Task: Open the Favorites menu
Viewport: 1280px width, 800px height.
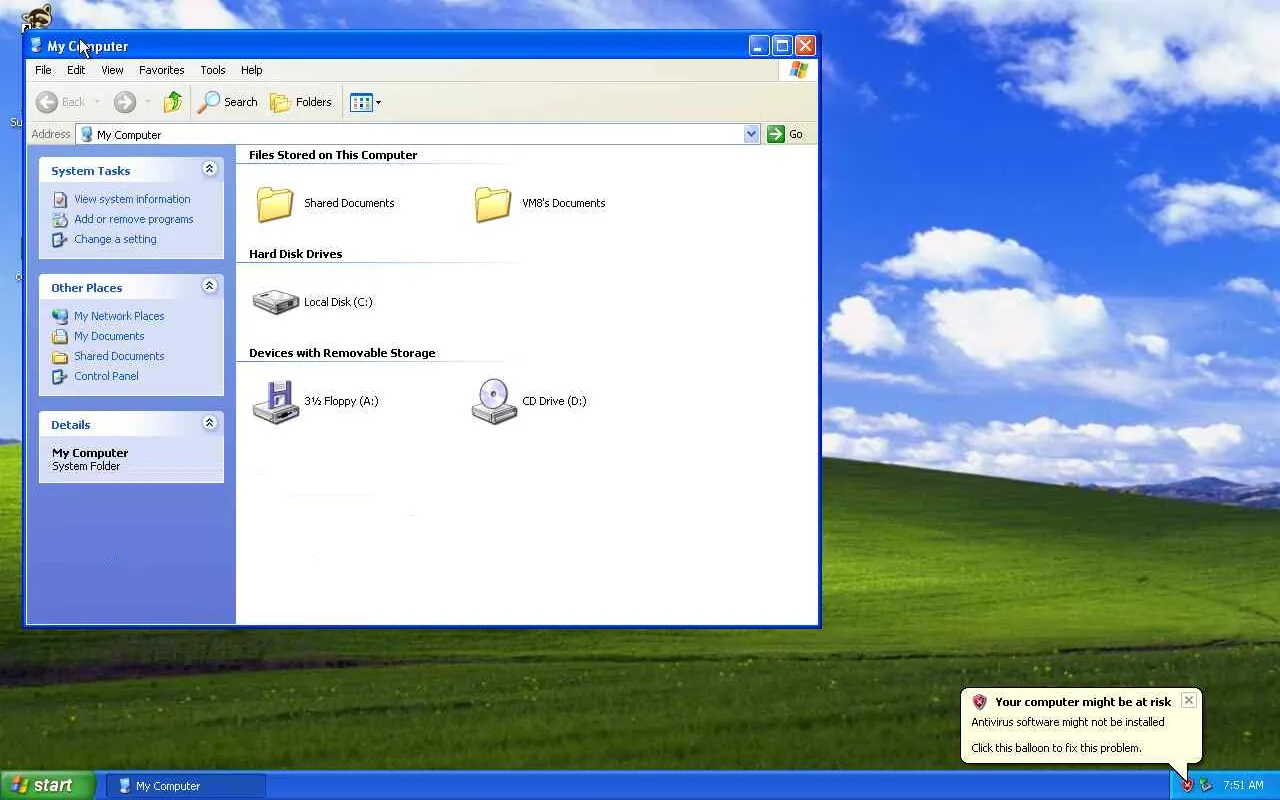Action: [x=162, y=70]
